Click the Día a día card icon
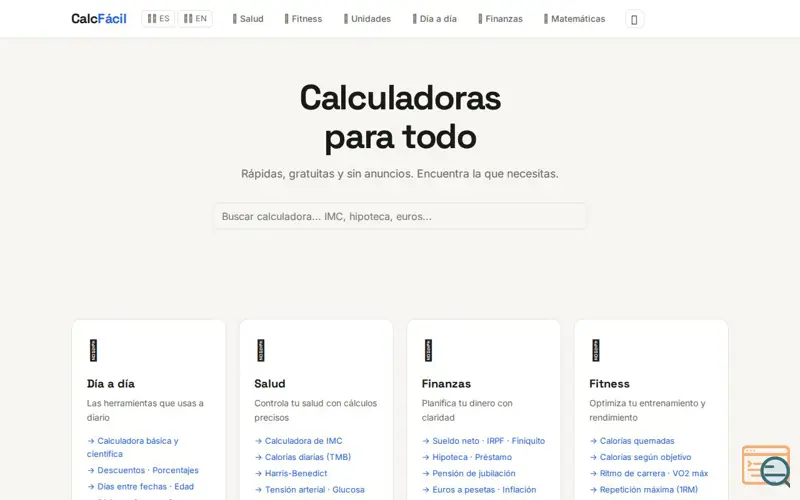The image size is (800, 500). pyautogui.click(x=93, y=351)
